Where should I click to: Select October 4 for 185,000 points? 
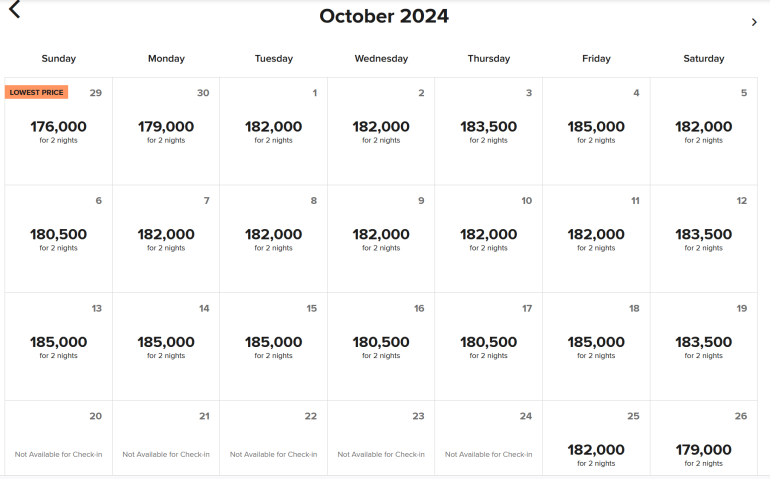tap(596, 131)
